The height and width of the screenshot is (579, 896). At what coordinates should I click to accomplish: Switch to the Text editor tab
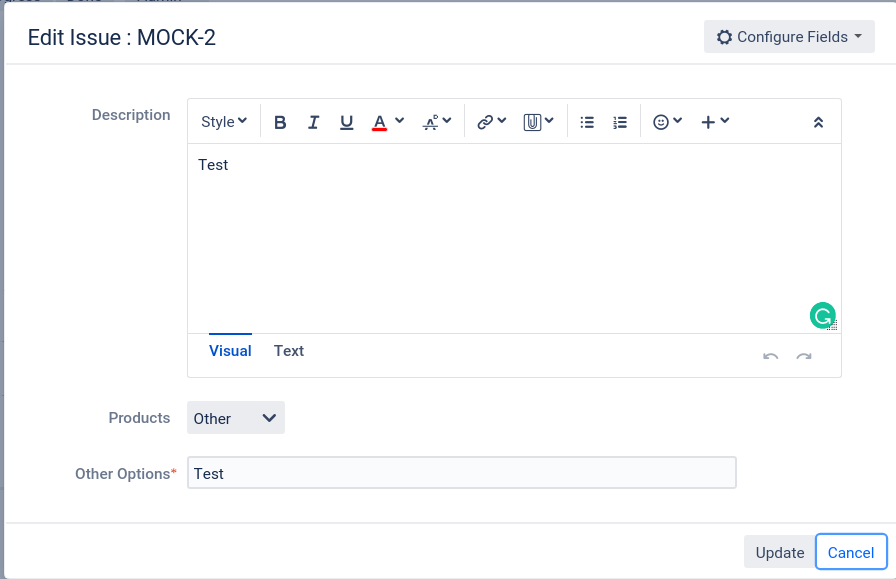click(289, 351)
